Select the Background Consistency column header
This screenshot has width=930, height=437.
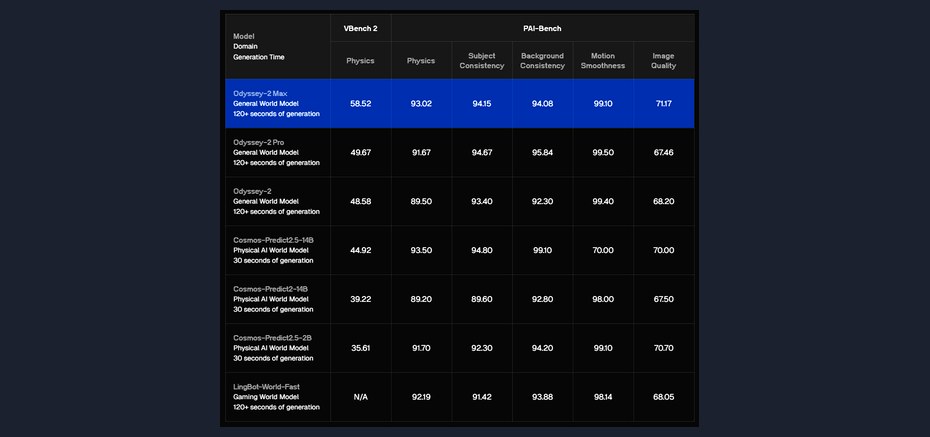coord(542,60)
